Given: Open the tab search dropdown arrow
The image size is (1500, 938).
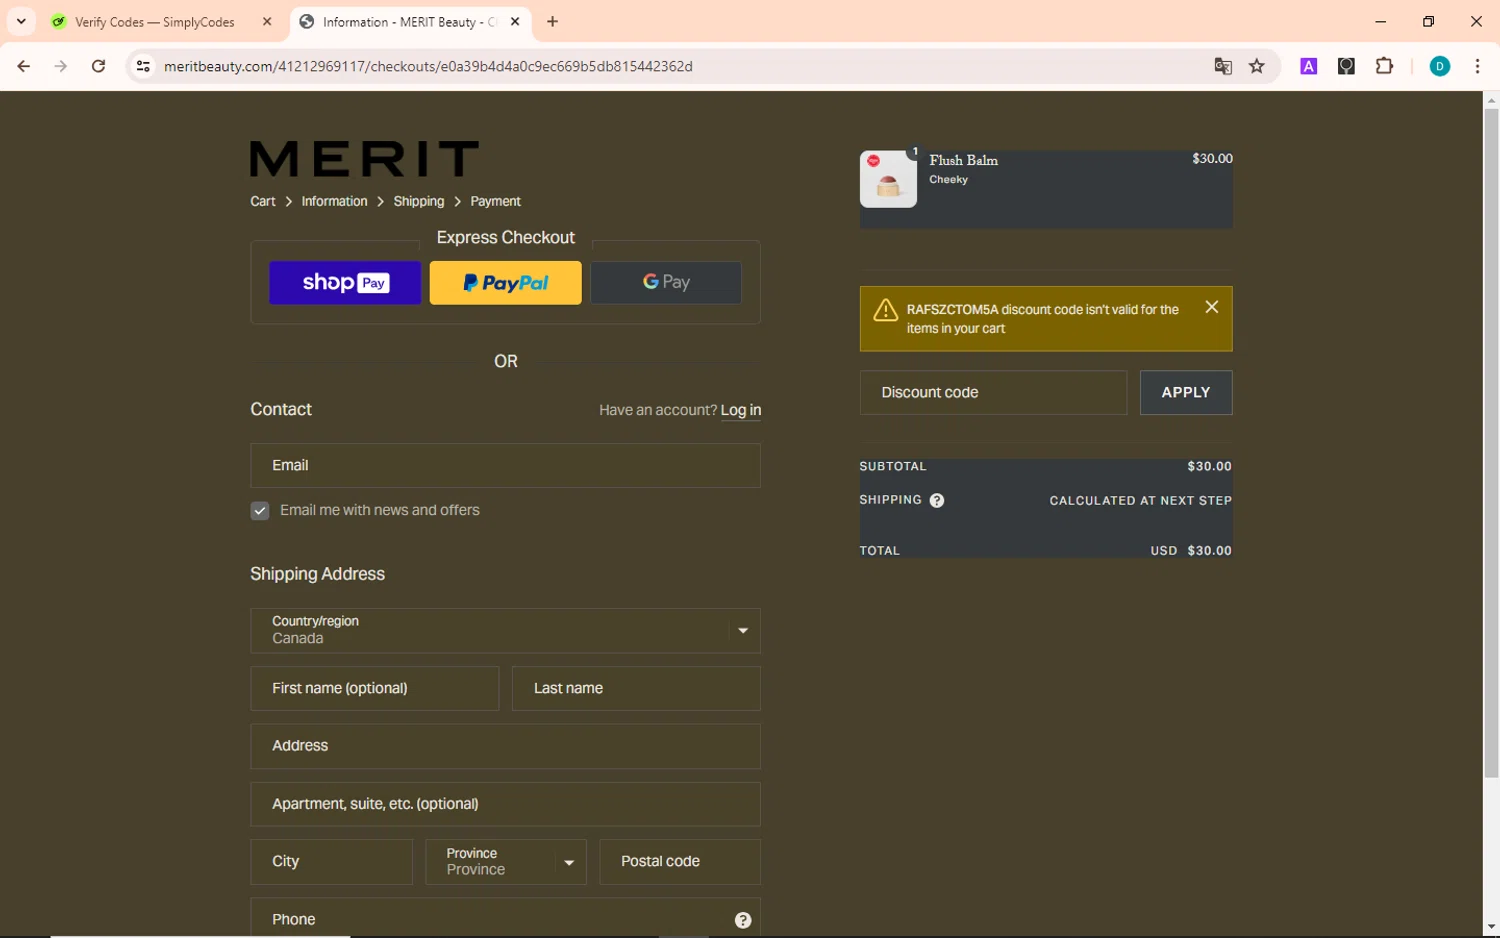Looking at the screenshot, I should pos(21,21).
